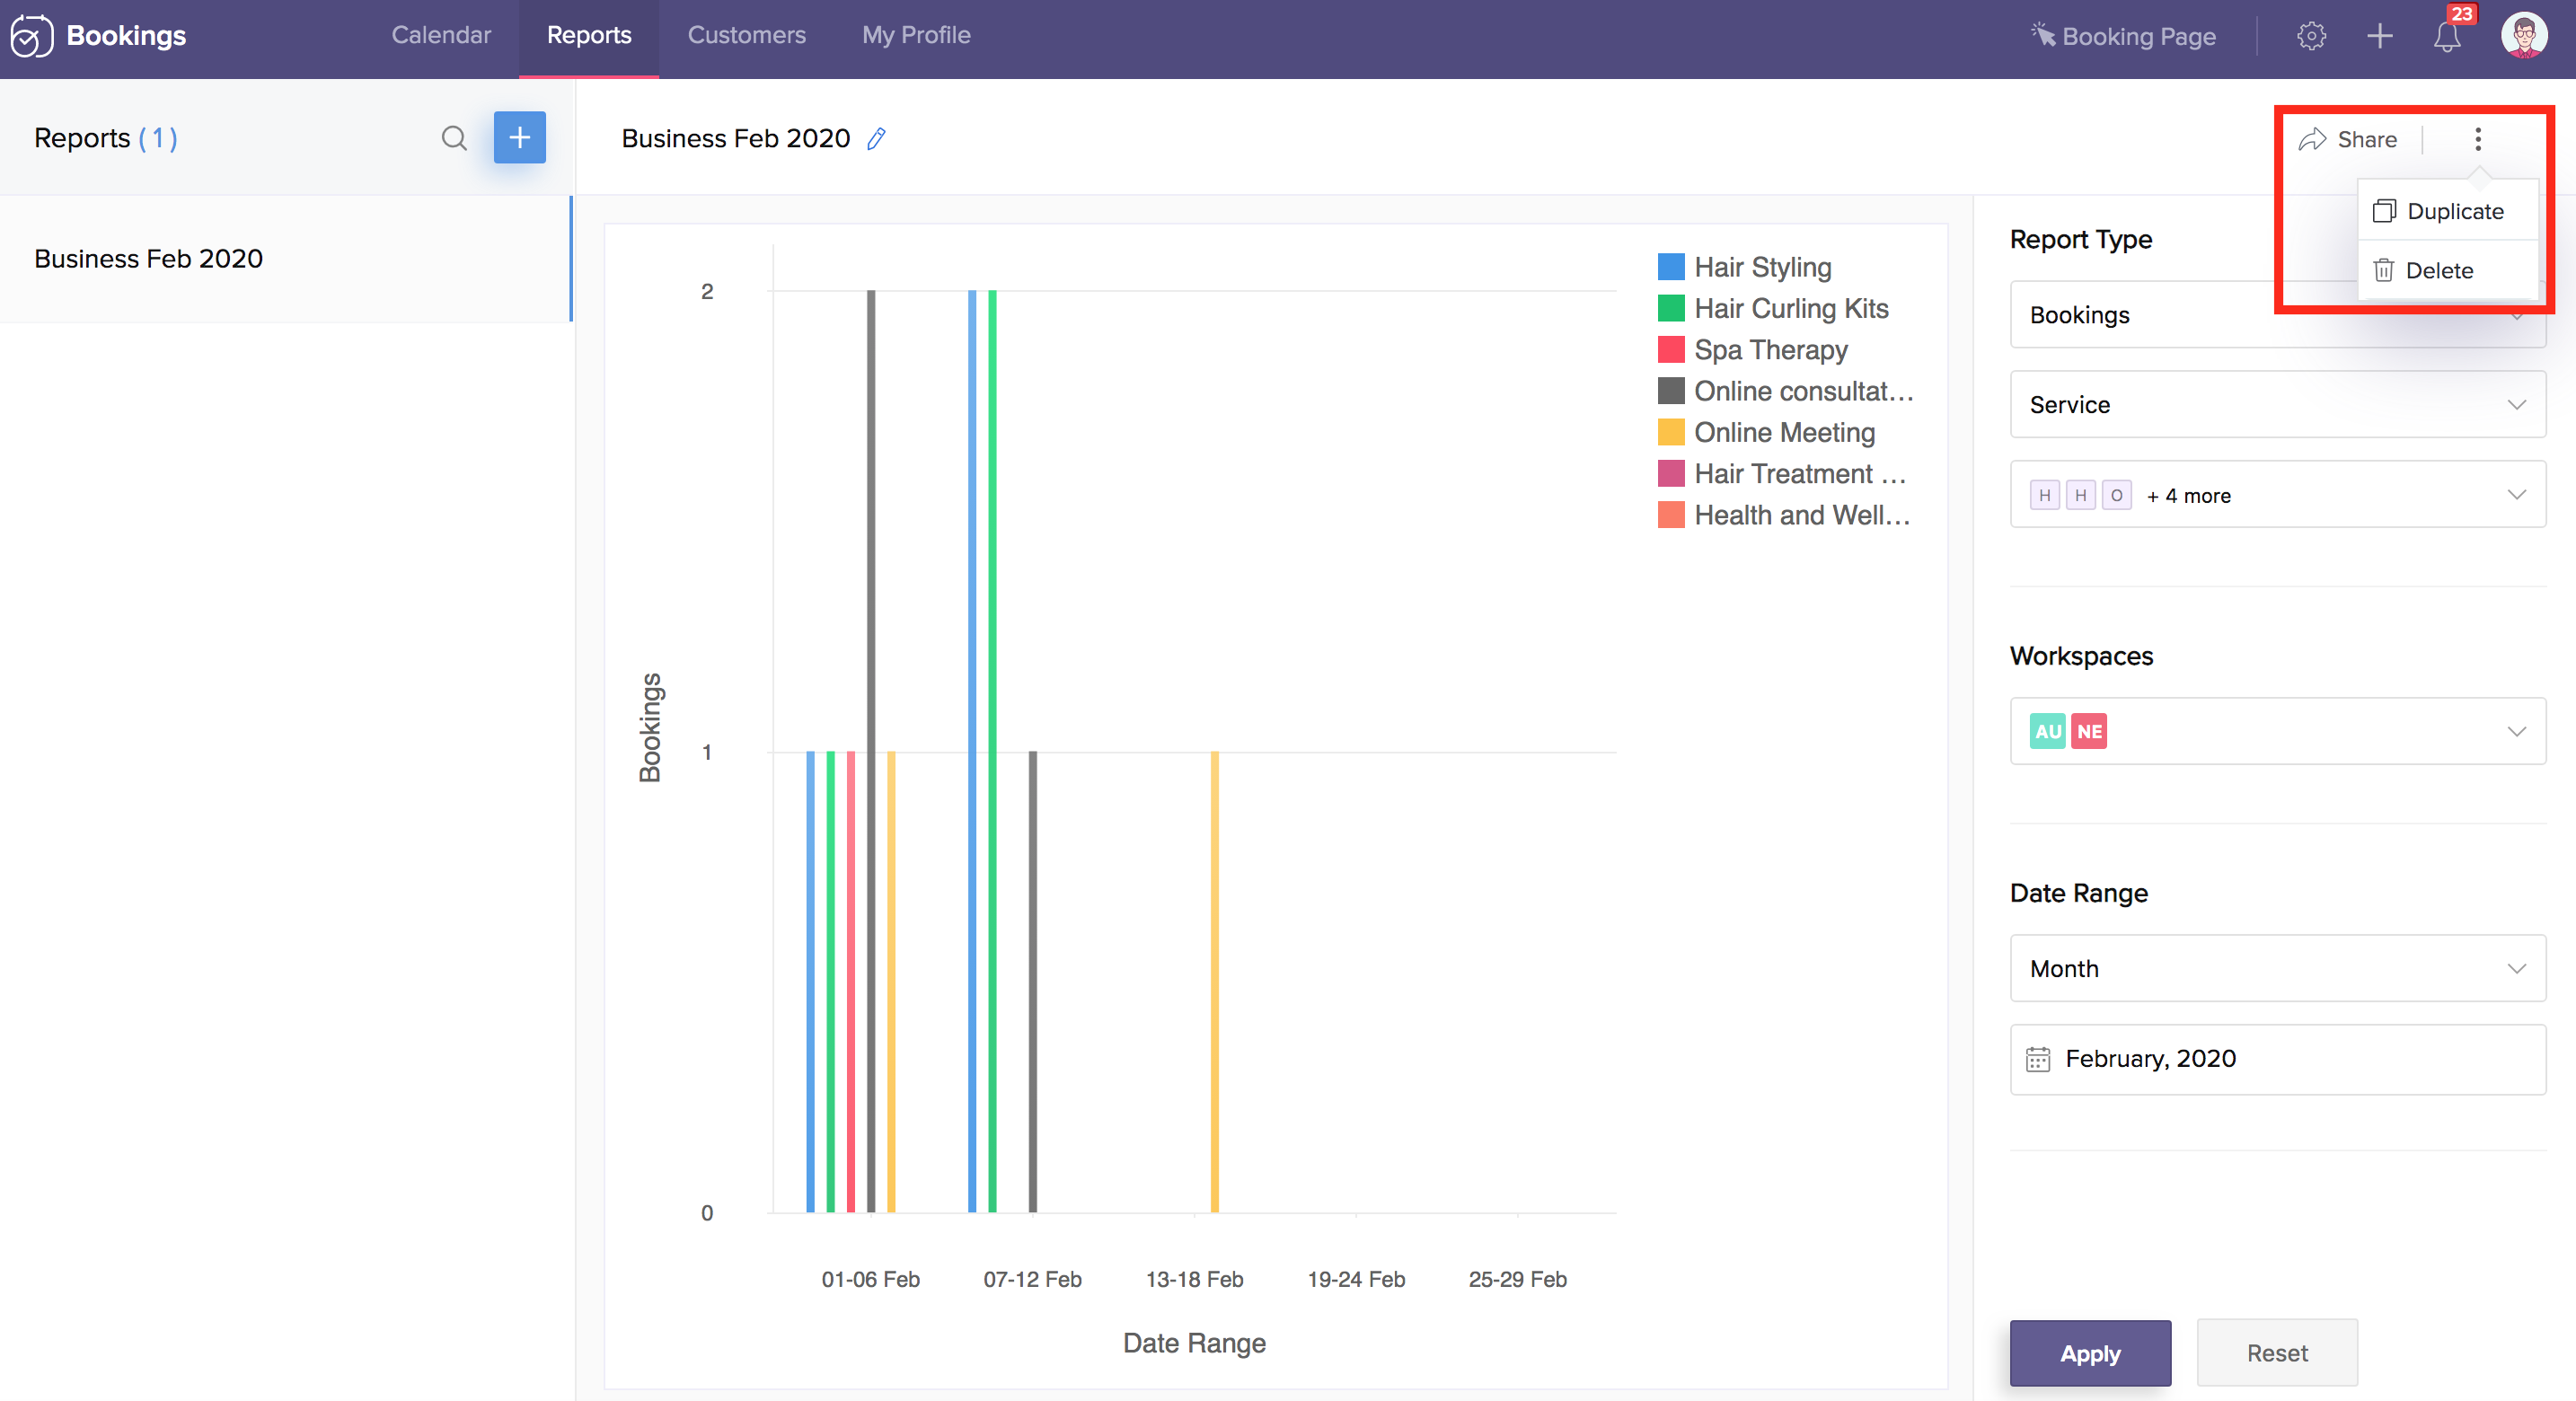Add new report with blue plus button
This screenshot has width=2576, height=1401.
tap(519, 138)
